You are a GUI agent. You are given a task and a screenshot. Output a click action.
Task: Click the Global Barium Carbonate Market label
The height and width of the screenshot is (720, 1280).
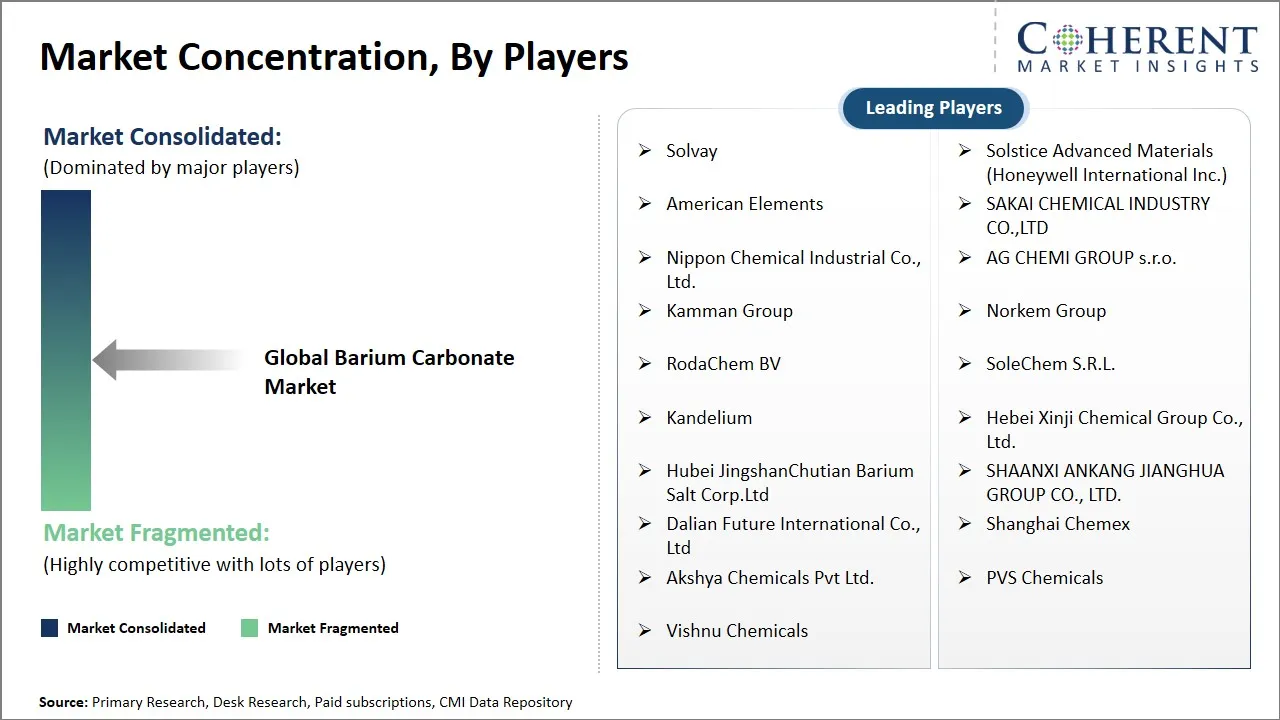(x=389, y=372)
